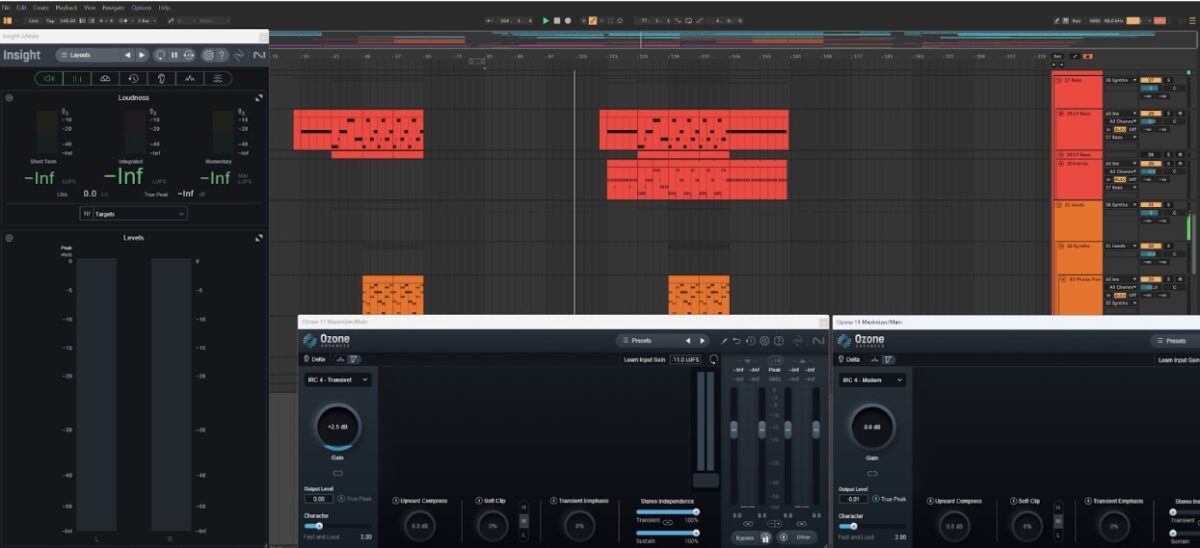Expand the Loudness panel to full view
Image resolution: width=1200 pixels, height=548 pixels.
pos(259,98)
